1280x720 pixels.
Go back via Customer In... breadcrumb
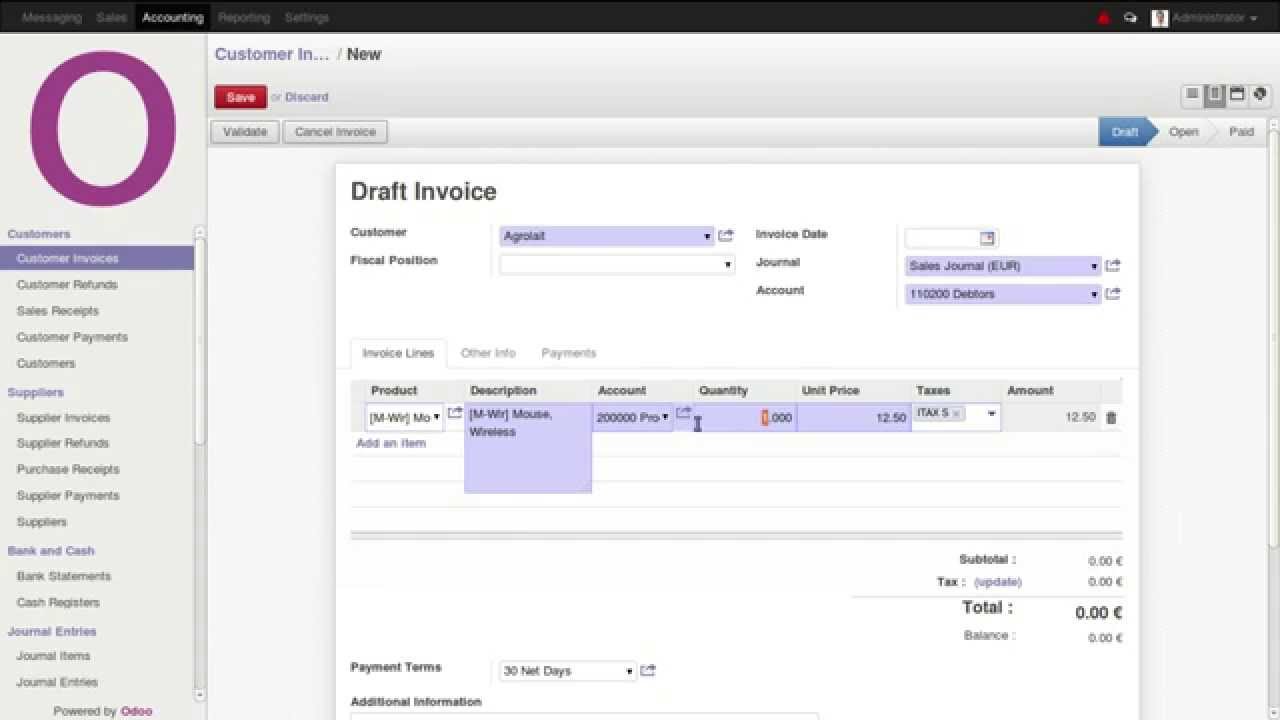[x=272, y=54]
